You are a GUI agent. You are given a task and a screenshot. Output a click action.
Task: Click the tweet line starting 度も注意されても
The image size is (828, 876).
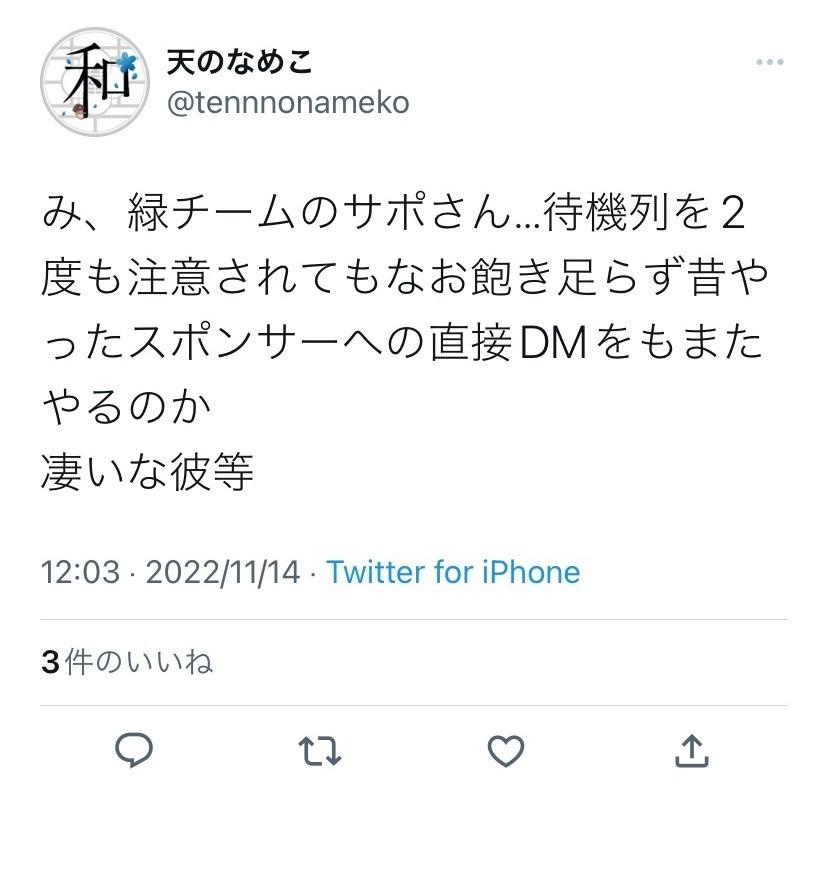click(x=404, y=278)
